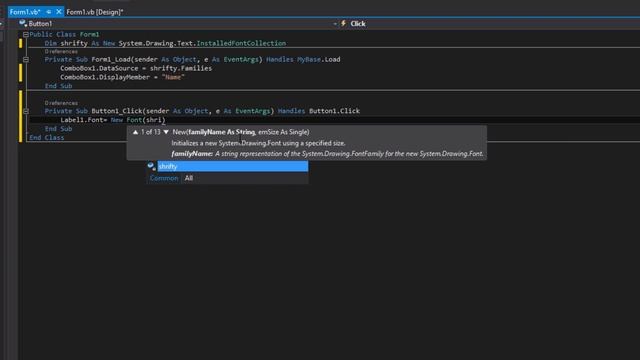640x360 pixels.
Task: Click the "Name" string literal
Action: (x=173, y=77)
